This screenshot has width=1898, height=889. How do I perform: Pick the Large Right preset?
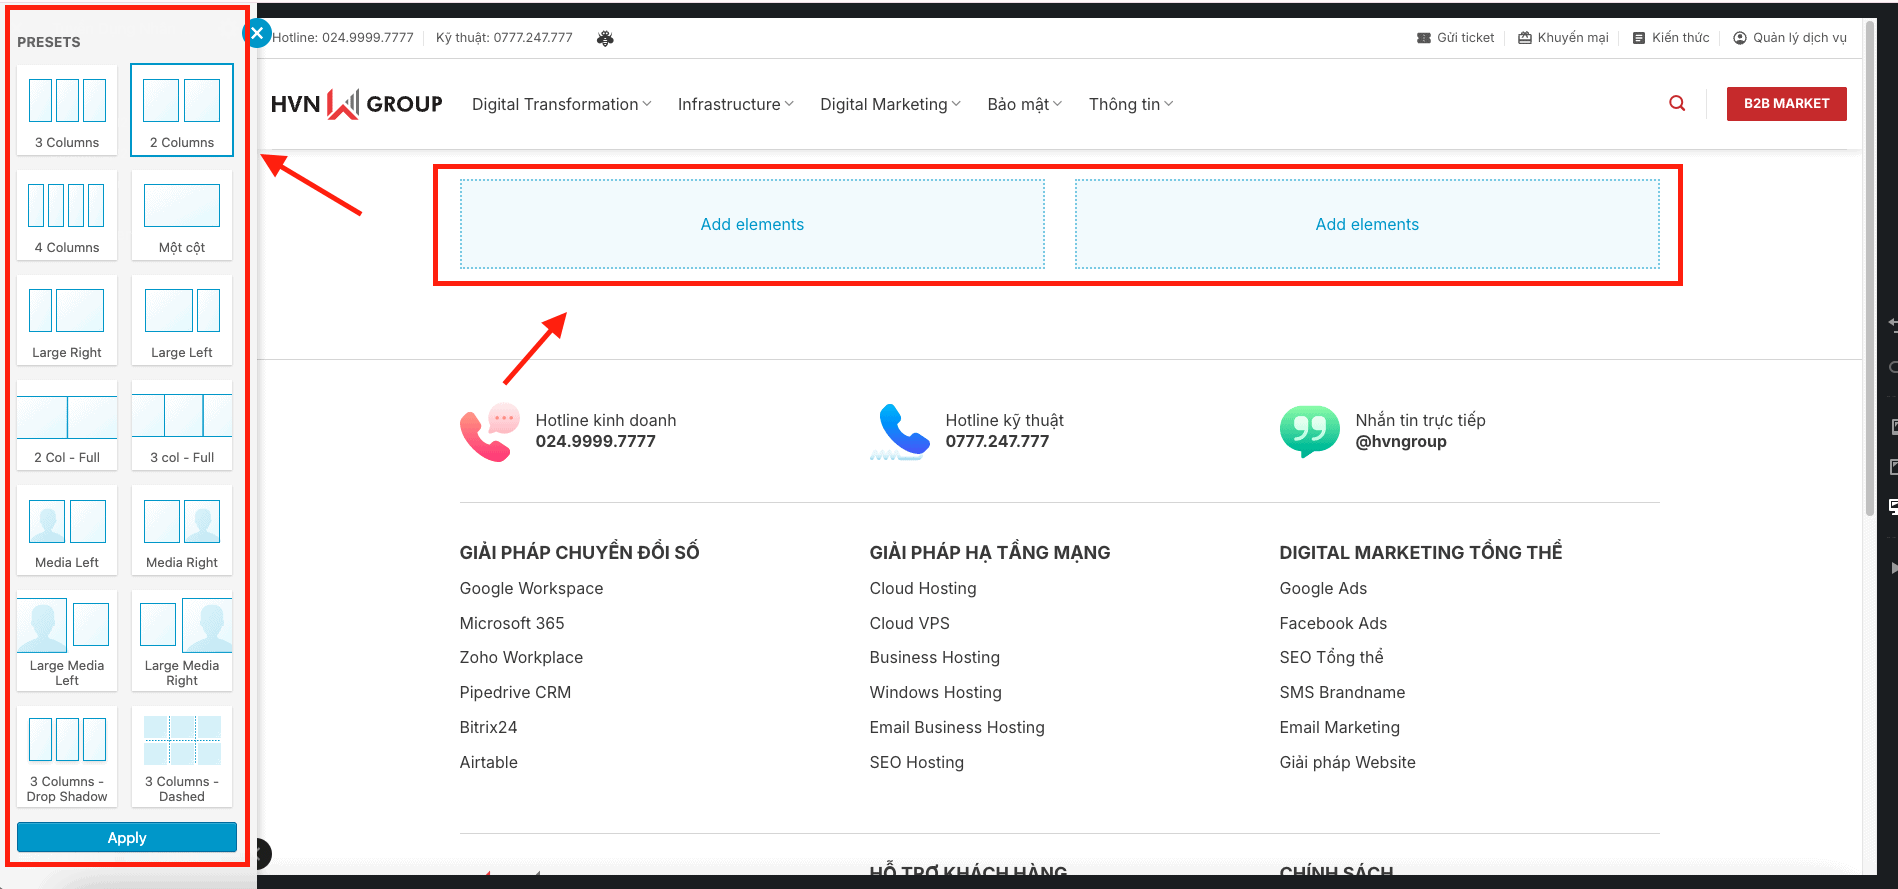pos(67,320)
